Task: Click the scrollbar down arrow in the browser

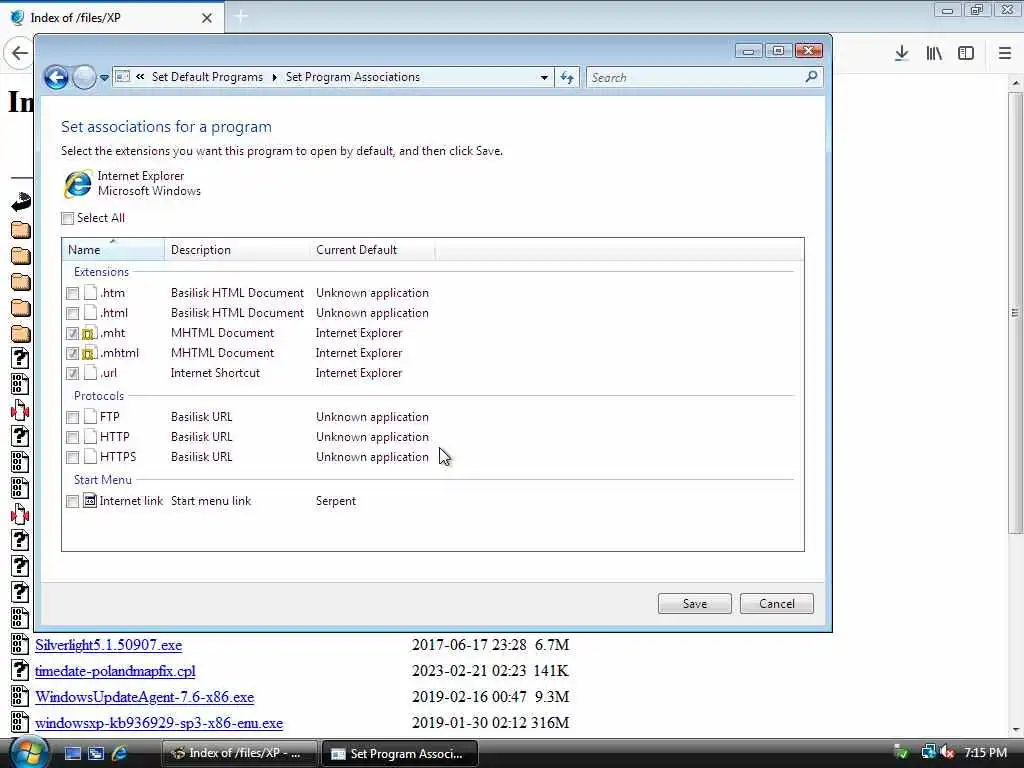Action: [1016, 729]
